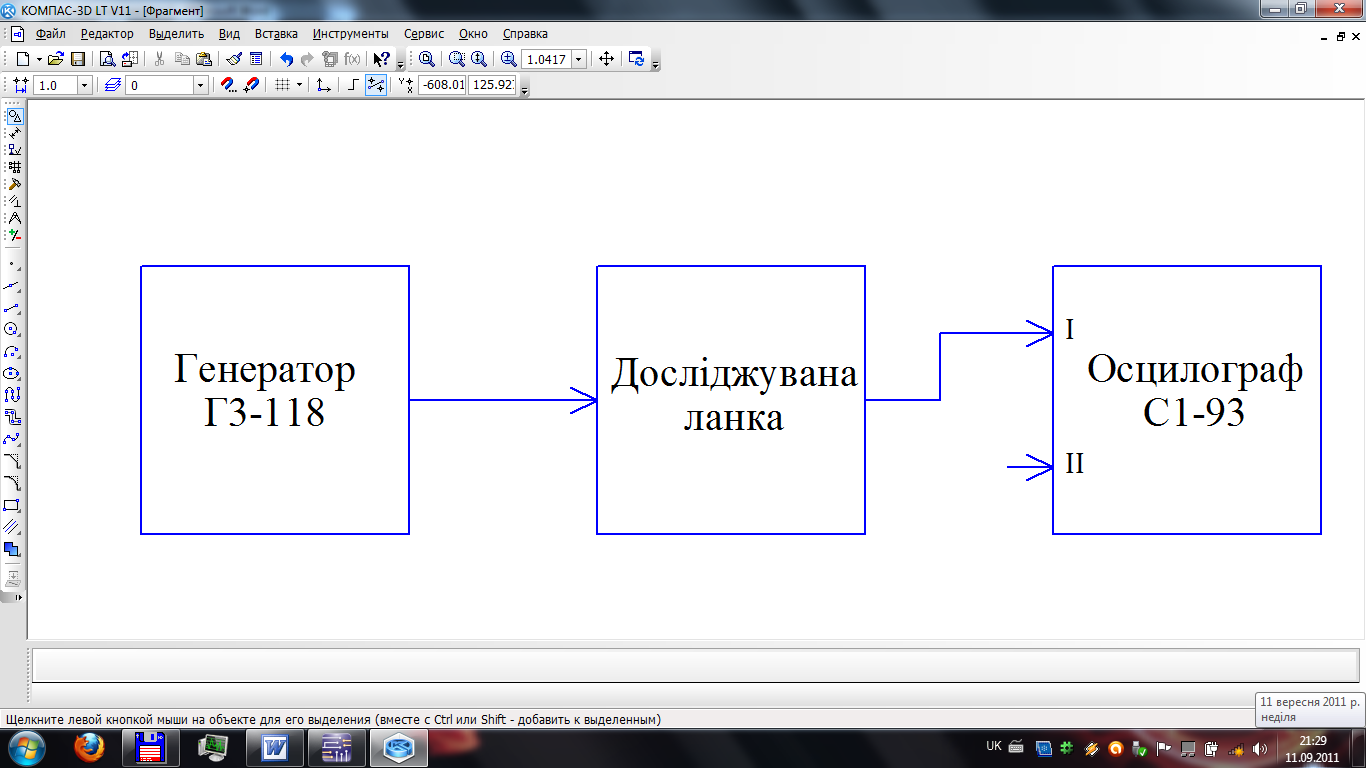Viewport: 1366px width, 768px height.
Task: Open the Инструменты menu
Action: (x=350, y=34)
